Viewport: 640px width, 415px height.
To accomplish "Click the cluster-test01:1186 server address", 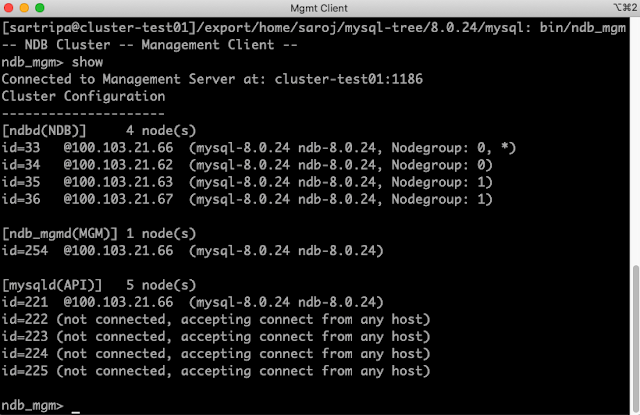I will click(x=349, y=79).
